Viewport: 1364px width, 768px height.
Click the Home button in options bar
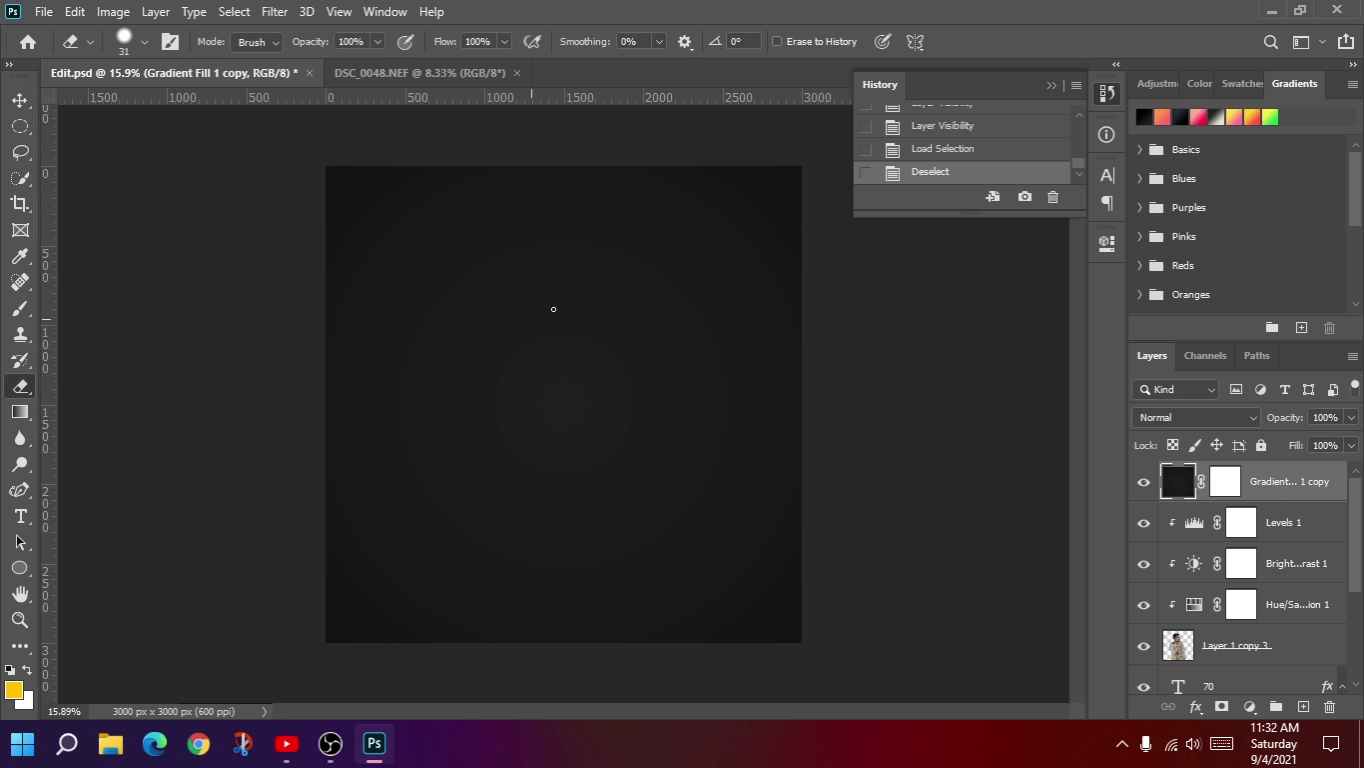(x=28, y=42)
